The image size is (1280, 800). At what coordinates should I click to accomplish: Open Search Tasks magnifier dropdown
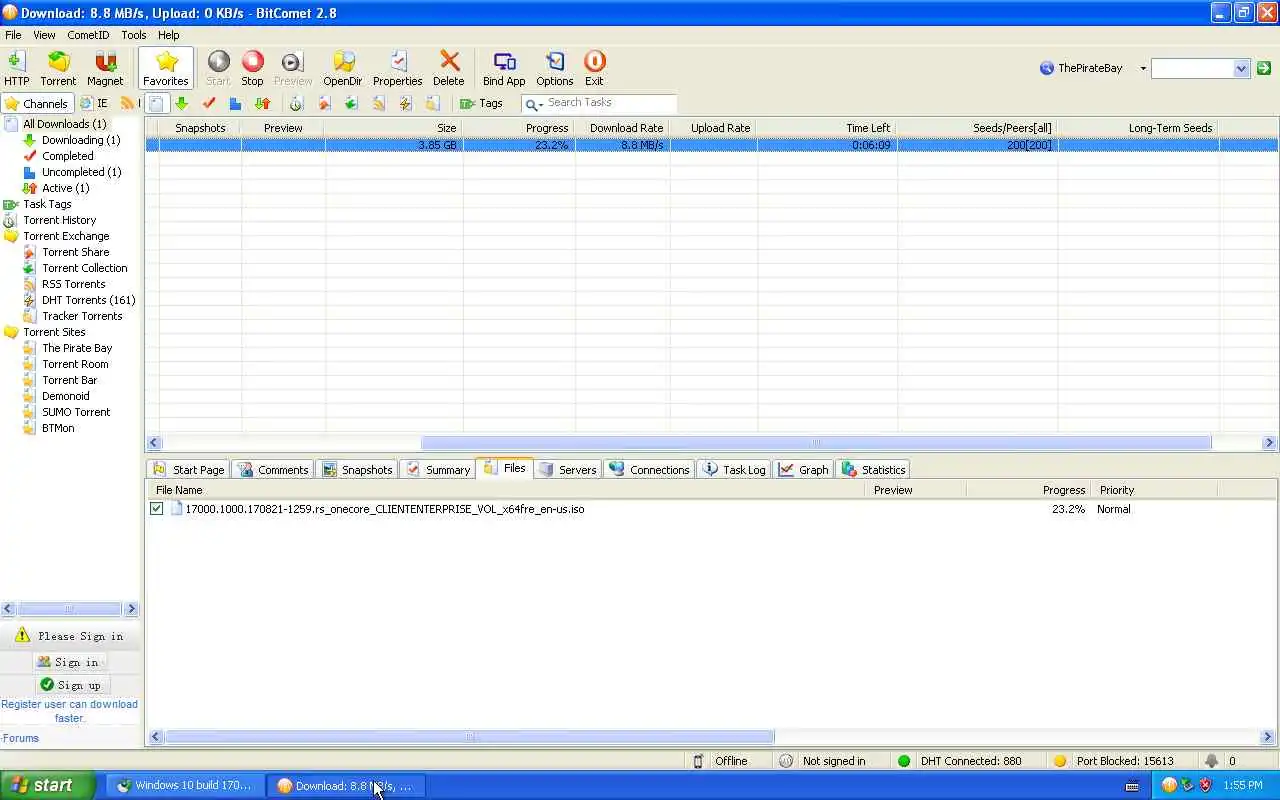(534, 103)
